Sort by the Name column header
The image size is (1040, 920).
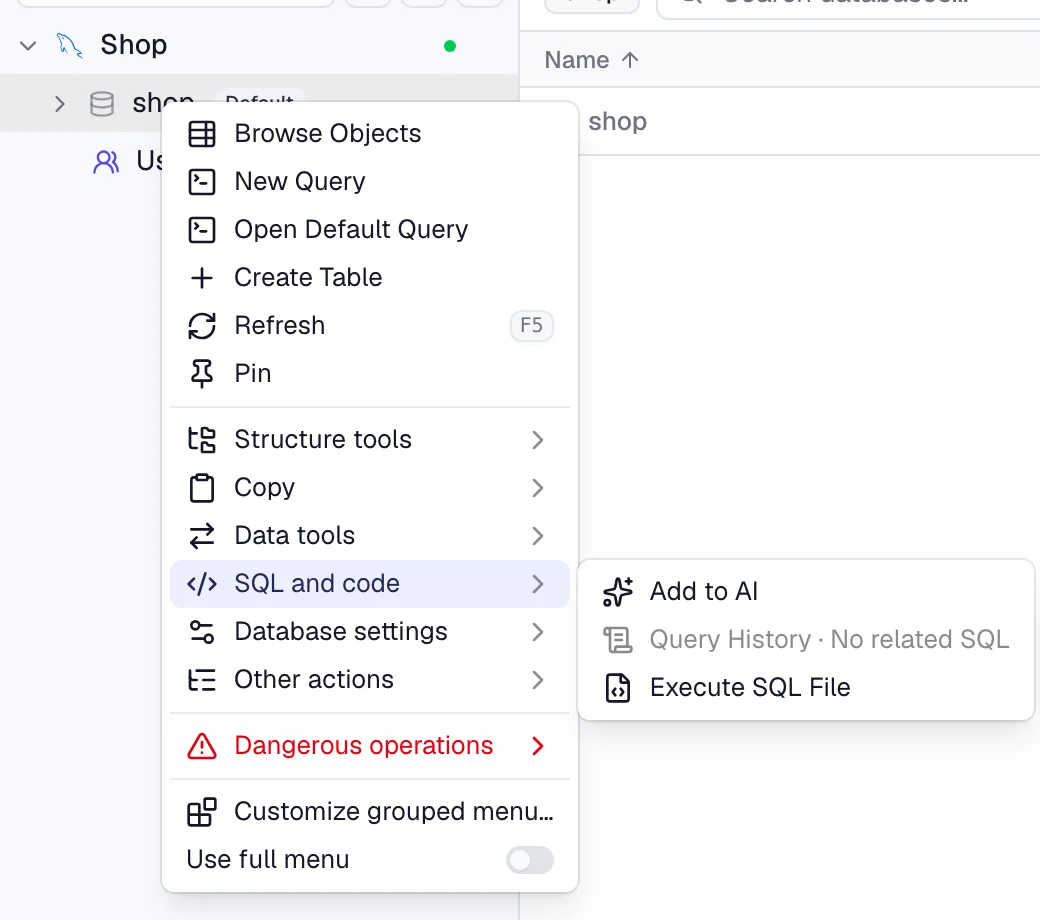[576, 60]
